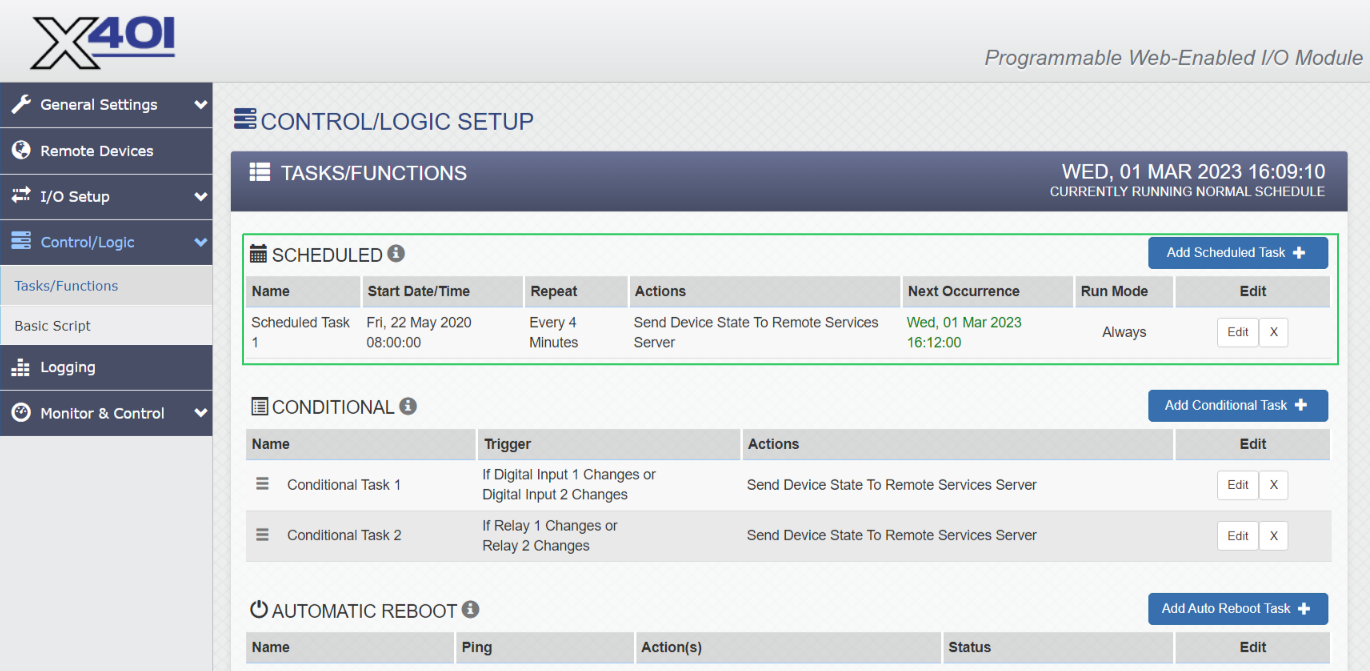Delete Scheduled Task 1 with X button

pos(1273,332)
